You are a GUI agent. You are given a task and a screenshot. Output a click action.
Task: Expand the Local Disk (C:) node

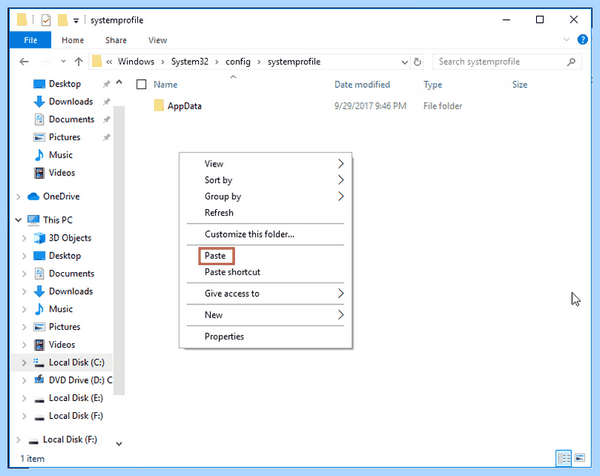coord(24,363)
